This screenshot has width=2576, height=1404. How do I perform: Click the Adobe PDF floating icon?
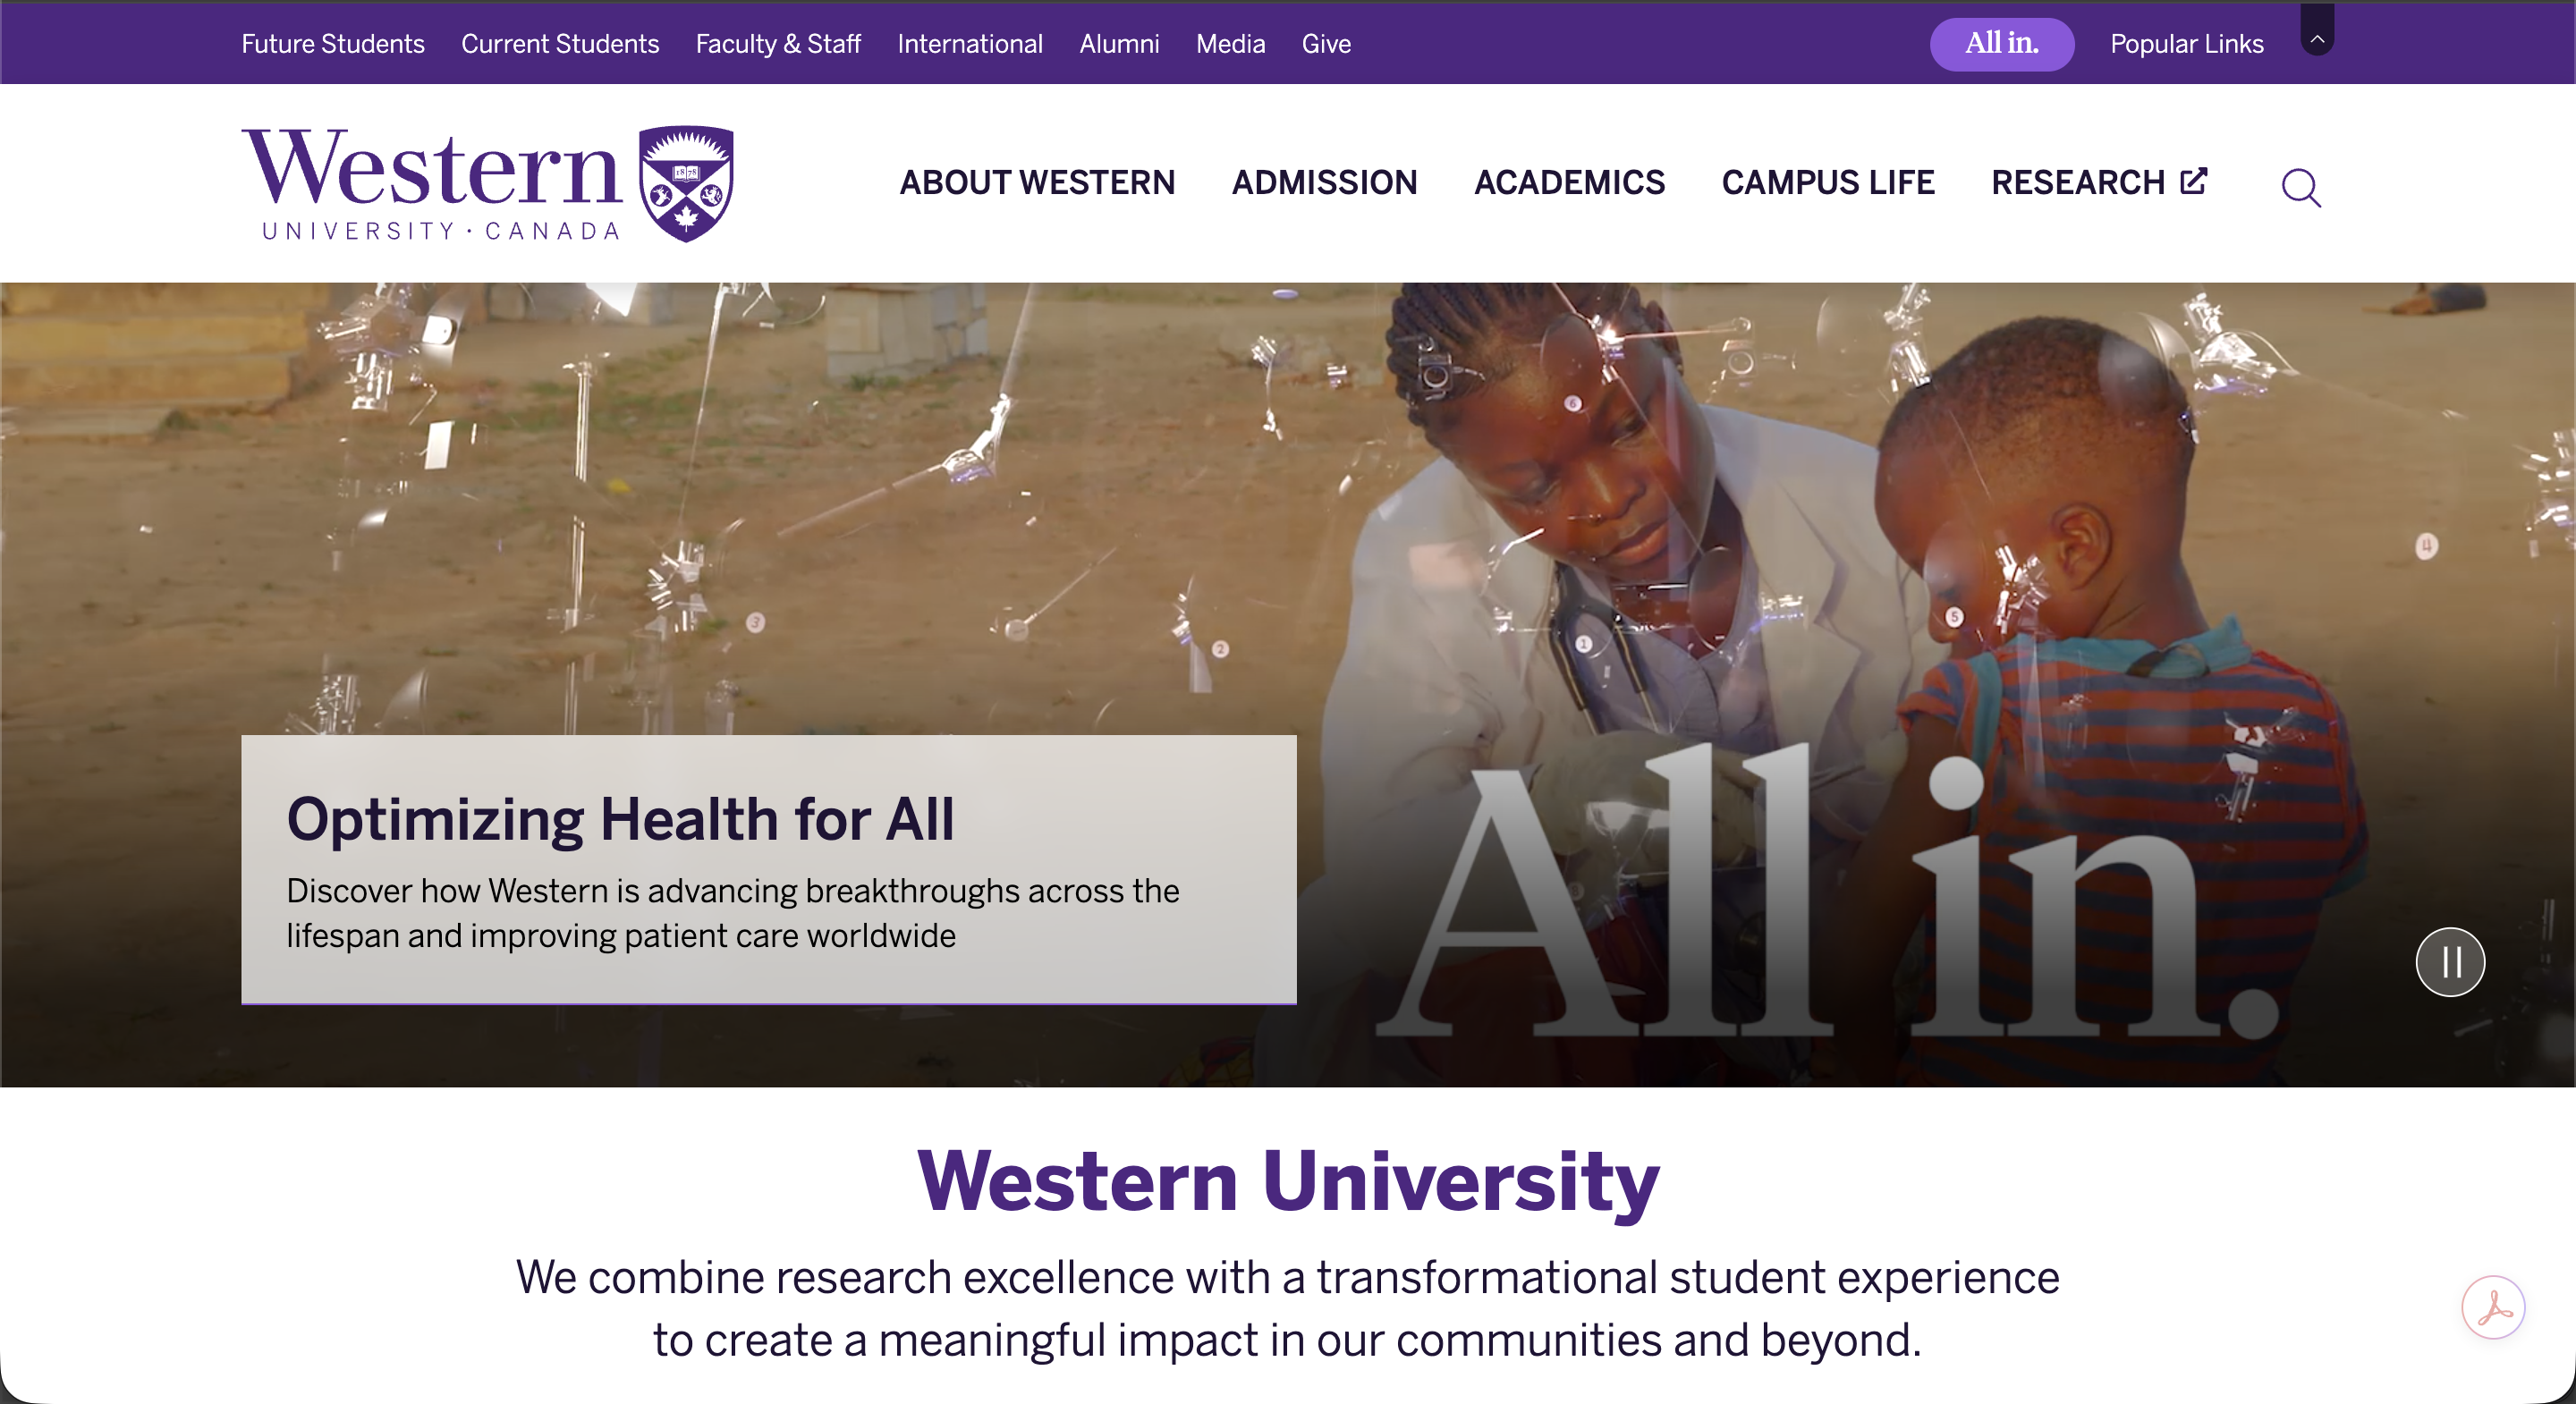tap(2493, 1307)
